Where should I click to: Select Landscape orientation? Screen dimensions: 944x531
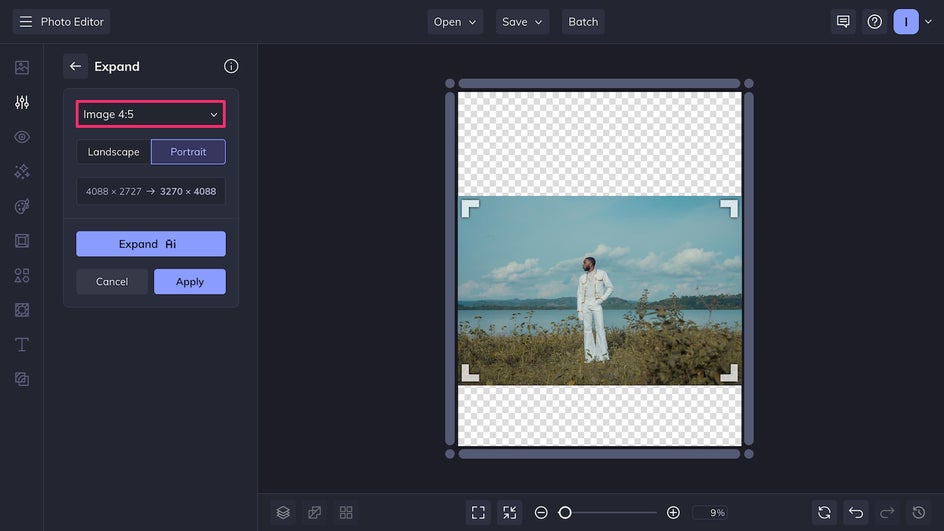pos(113,152)
